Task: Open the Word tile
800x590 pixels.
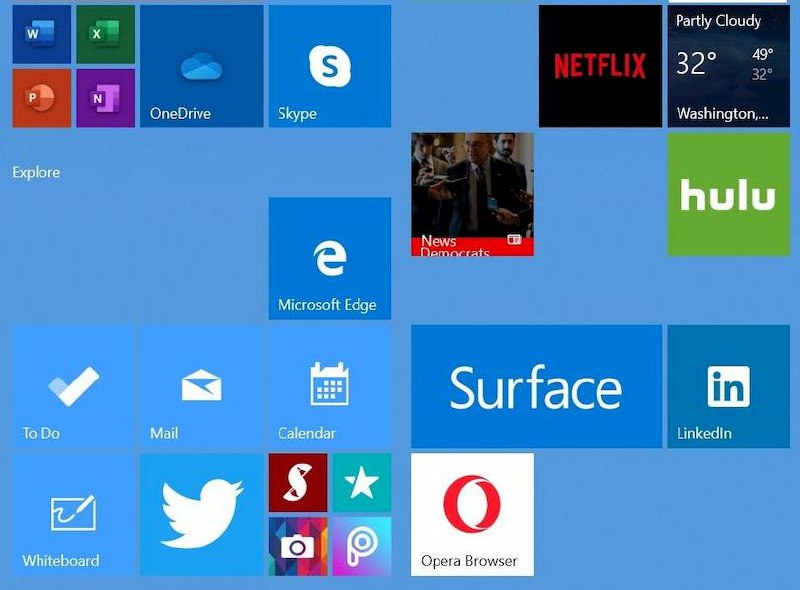Action: pyautogui.click(x=42, y=35)
